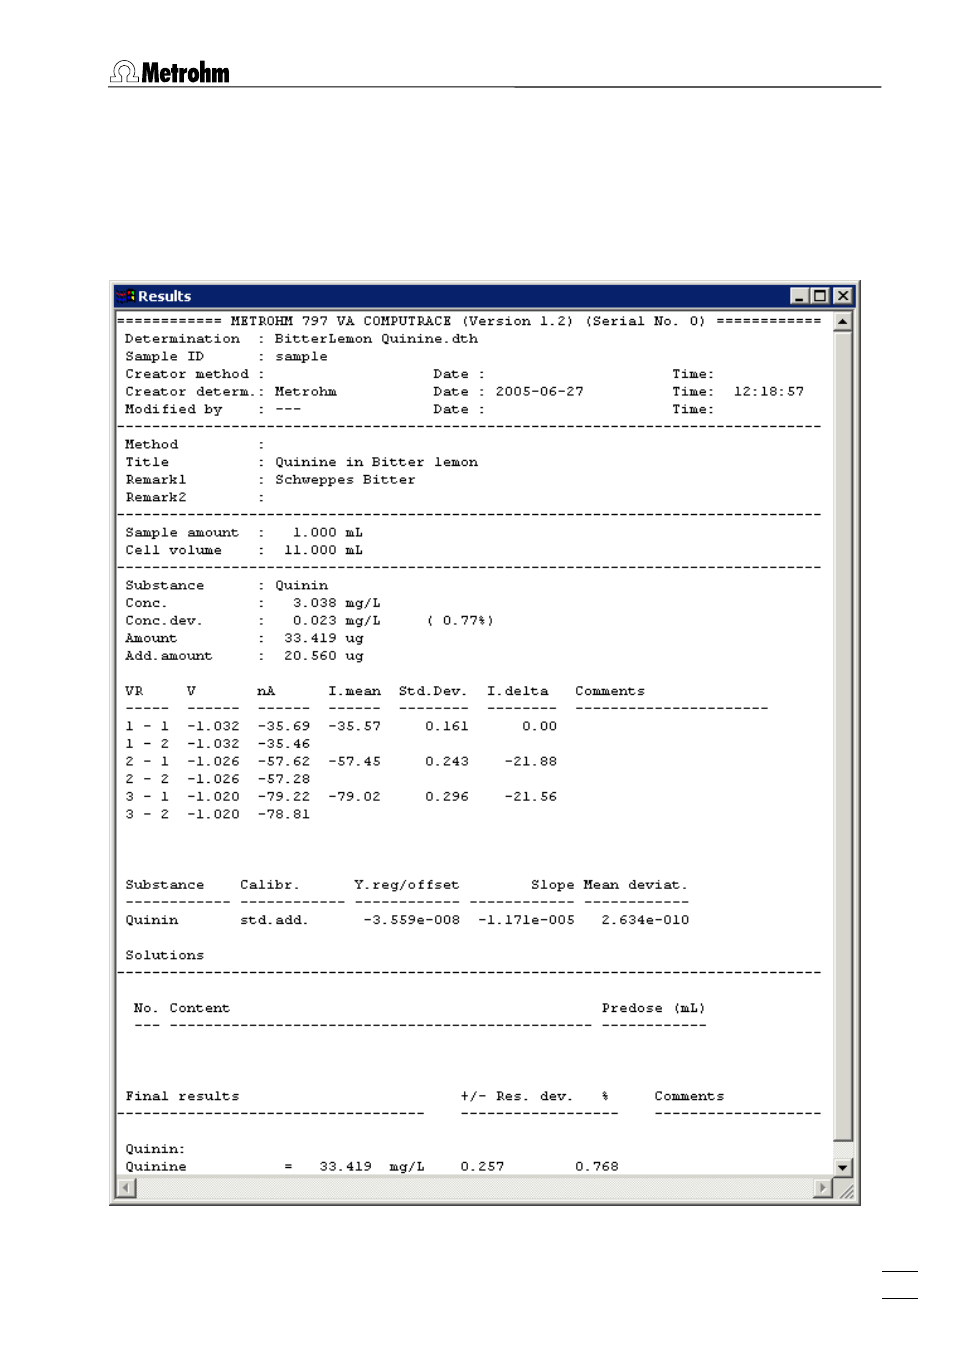Image resolution: width=954 pixels, height=1350 pixels.
Task: Click the Conc.dev. value '0.023 mg/L'
Action: pyautogui.click(x=336, y=621)
